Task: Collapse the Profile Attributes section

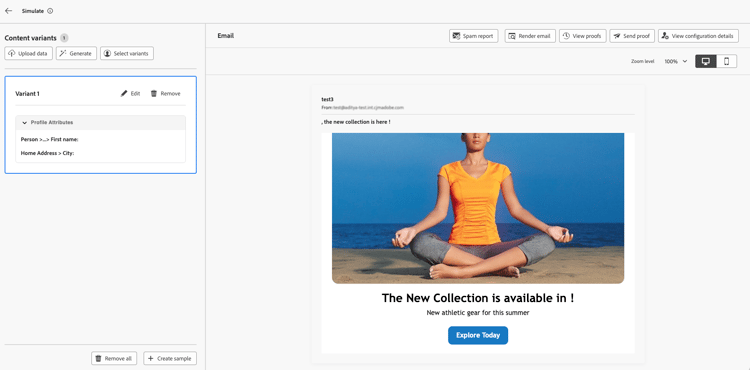Action: 25,122
